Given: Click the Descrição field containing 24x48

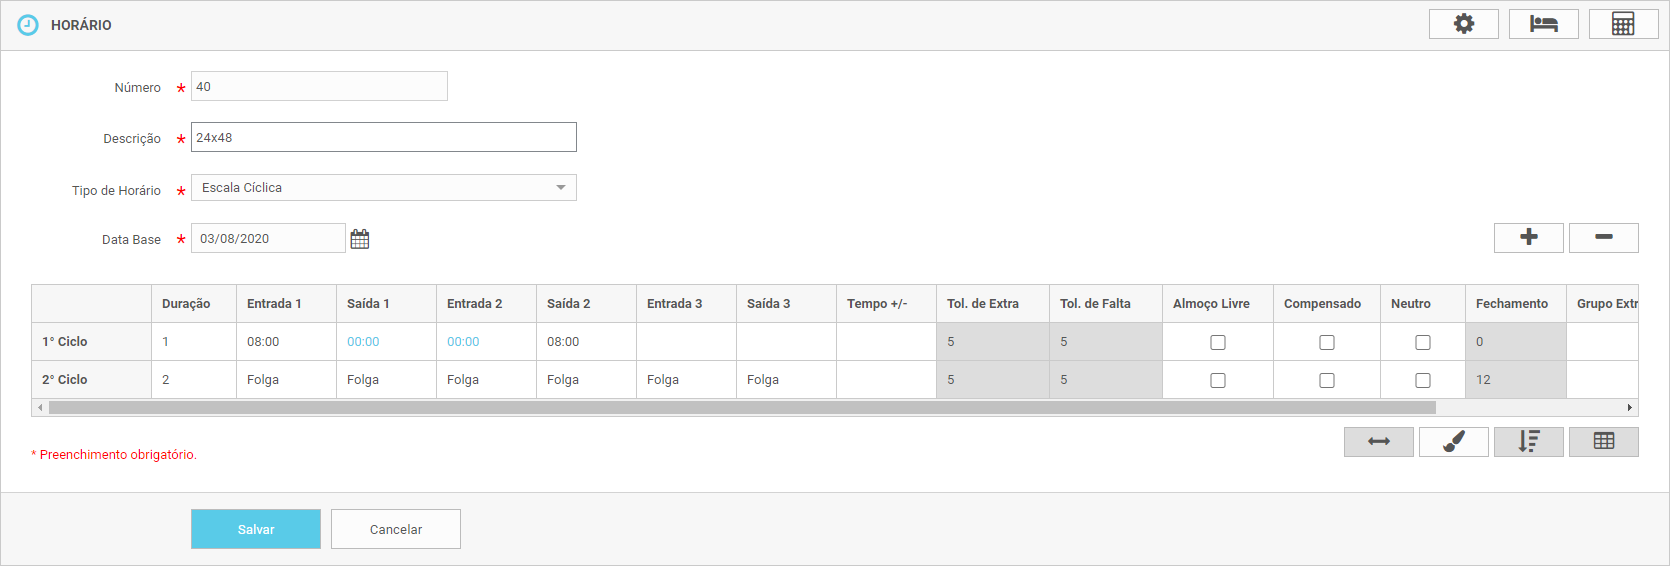Looking at the screenshot, I should [383, 137].
